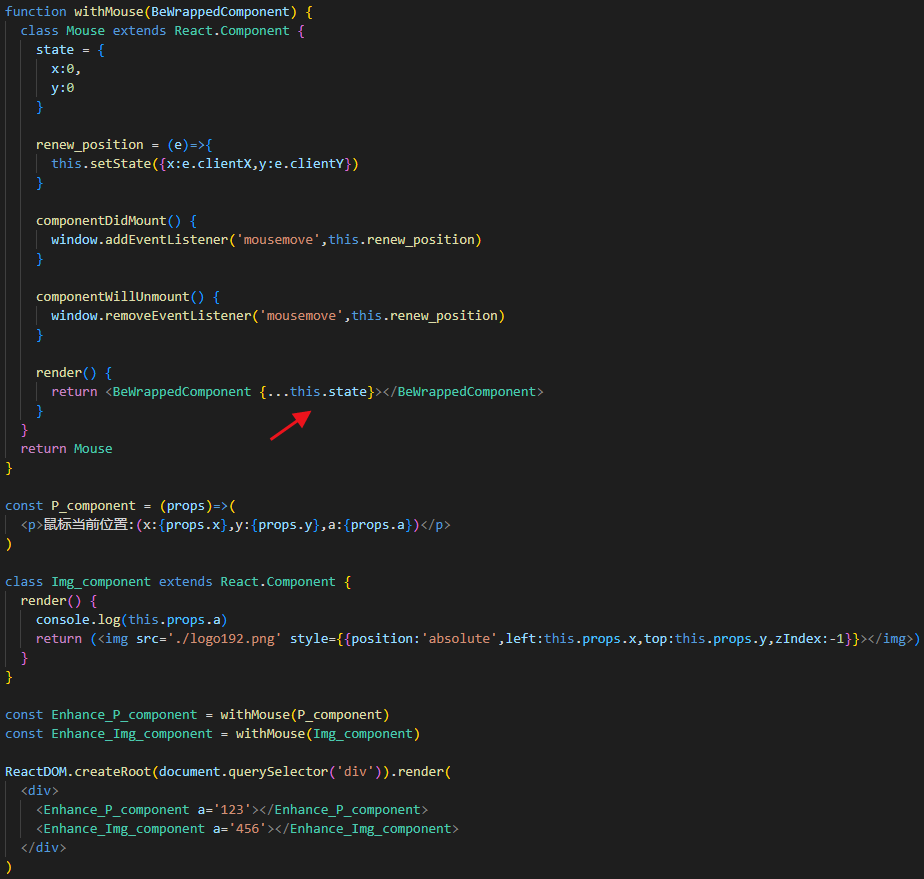924x879 pixels.
Task: Click a='456' attribute on Enhance_Img_component
Action: coord(240,829)
